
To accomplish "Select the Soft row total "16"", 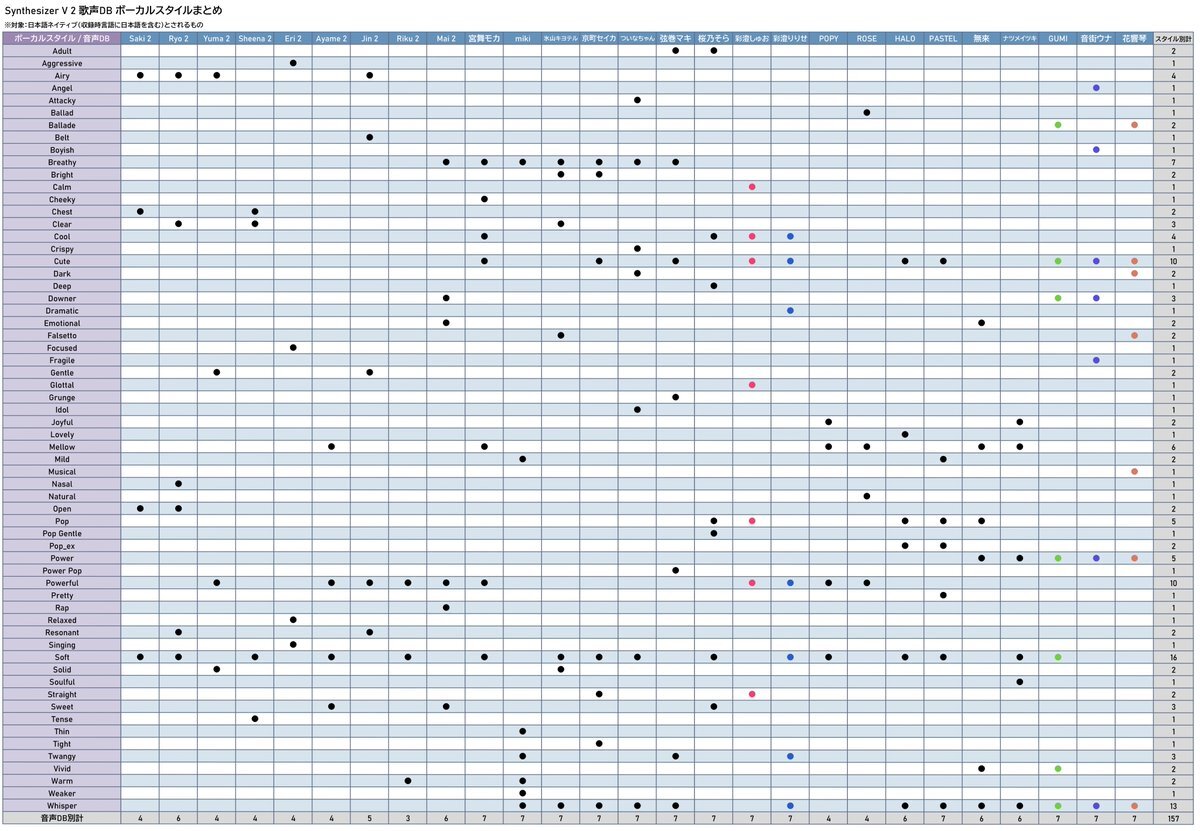I will [x=1173, y=657].
